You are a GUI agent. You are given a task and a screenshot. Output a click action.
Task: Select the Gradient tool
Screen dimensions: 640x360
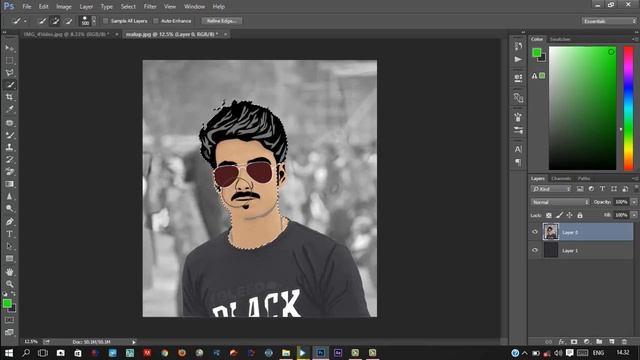(9, 184)
